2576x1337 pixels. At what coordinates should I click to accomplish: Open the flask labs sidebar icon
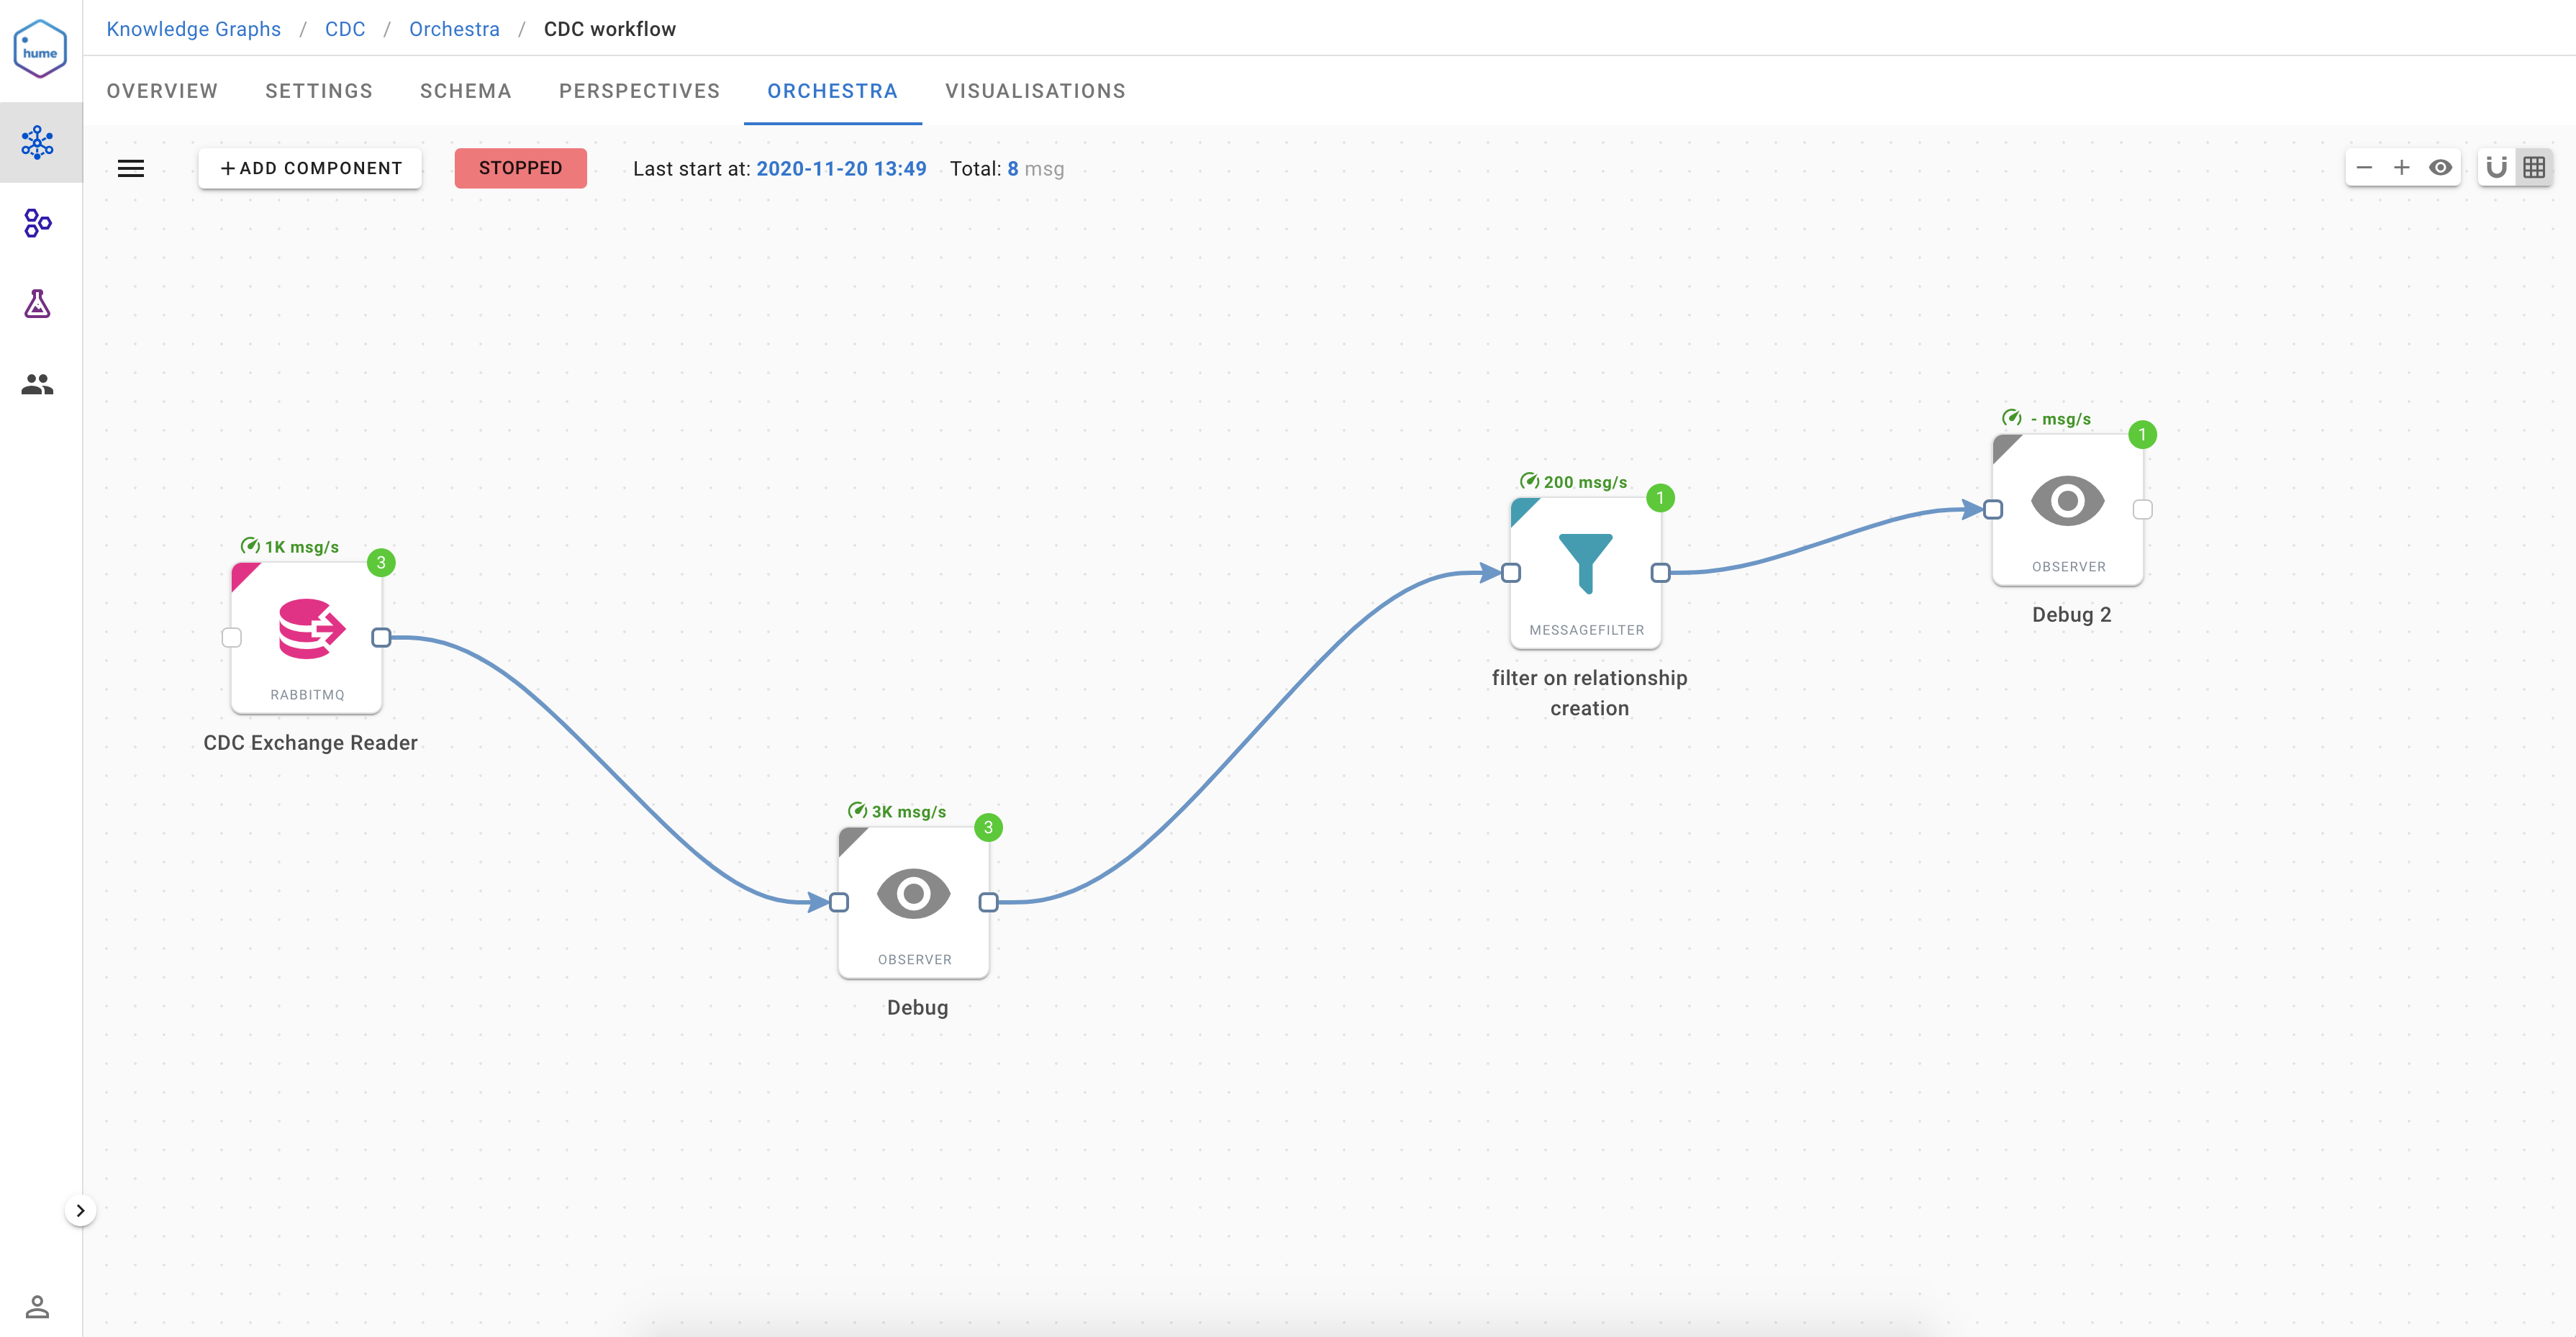click(38, 303)
